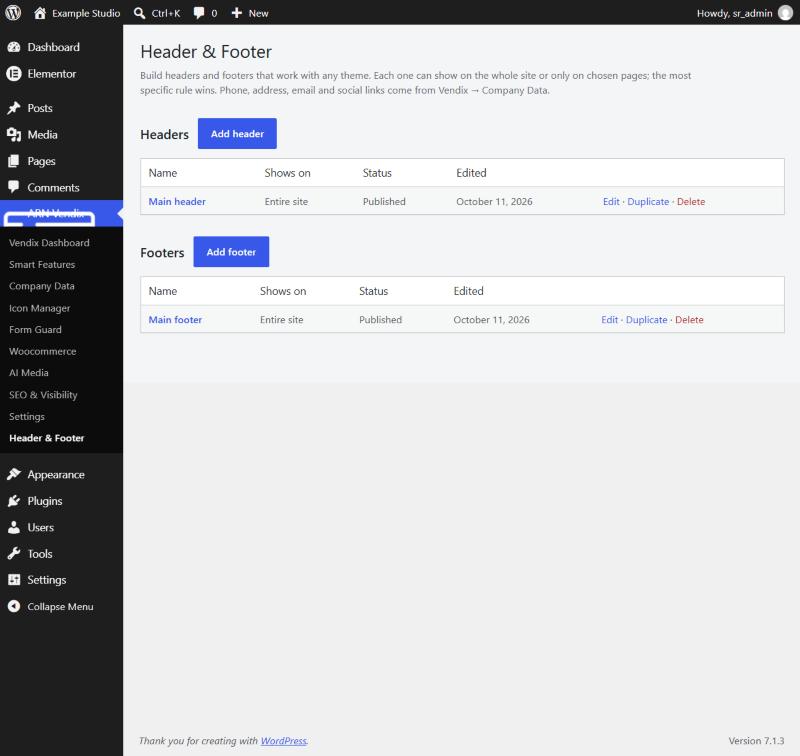The image size is (800, 756).
Task: Click the home icon beside Example Studio
Action: [40, 13]
